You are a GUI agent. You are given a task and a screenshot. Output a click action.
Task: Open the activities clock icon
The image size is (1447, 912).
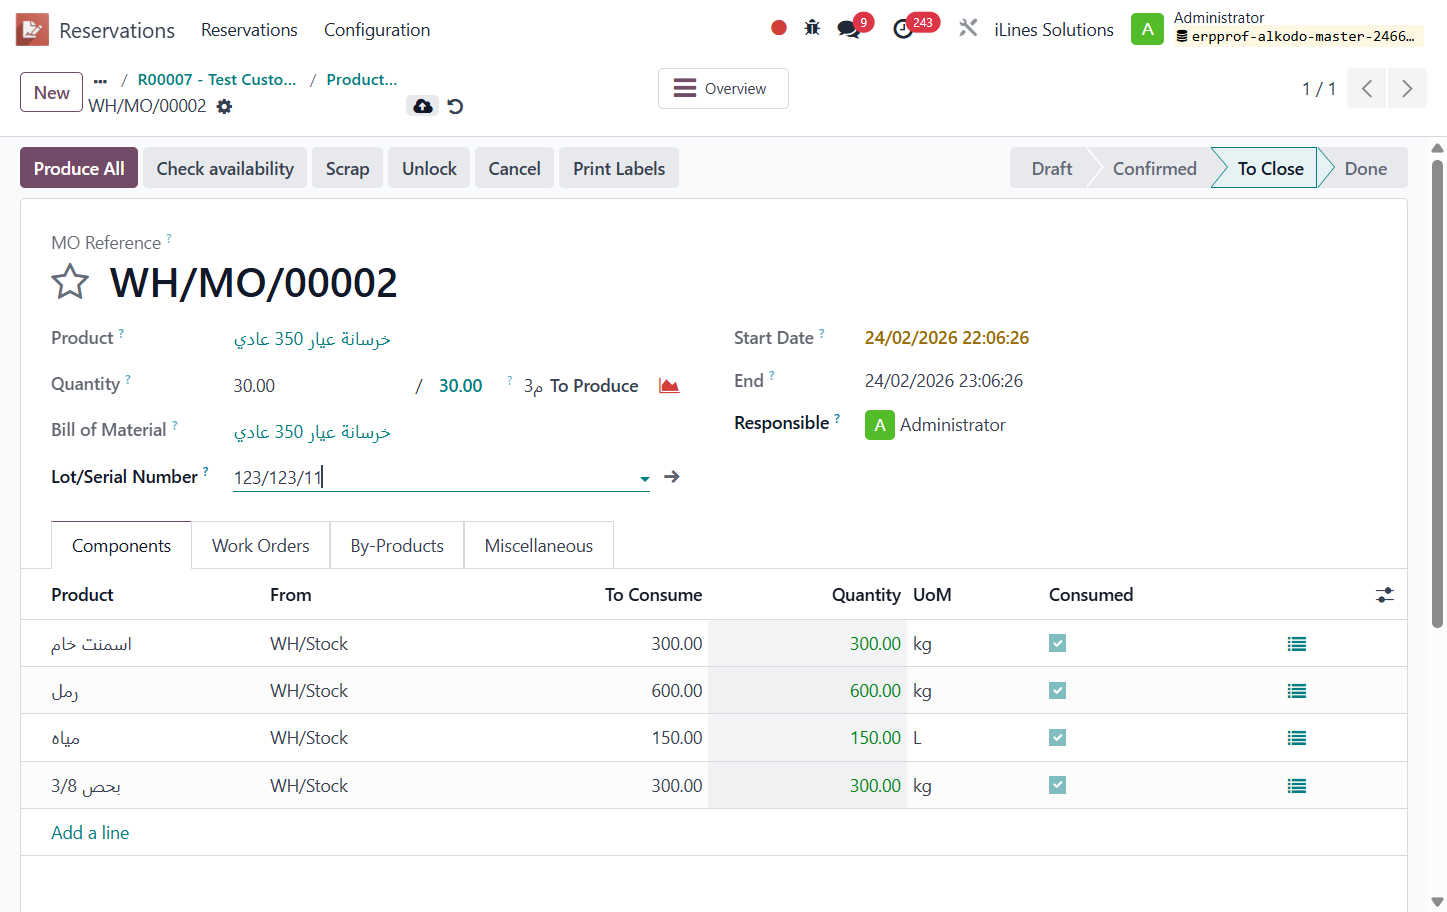coord(903,29)
